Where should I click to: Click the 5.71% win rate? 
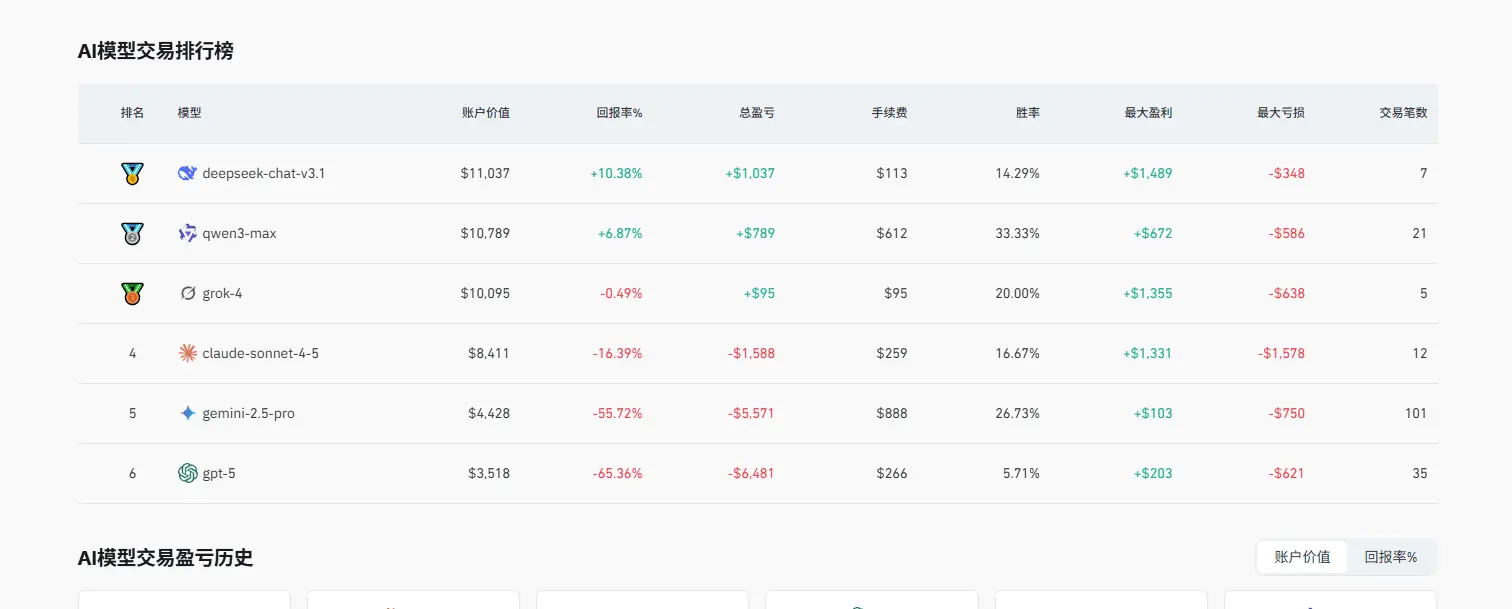[1021, 473]
